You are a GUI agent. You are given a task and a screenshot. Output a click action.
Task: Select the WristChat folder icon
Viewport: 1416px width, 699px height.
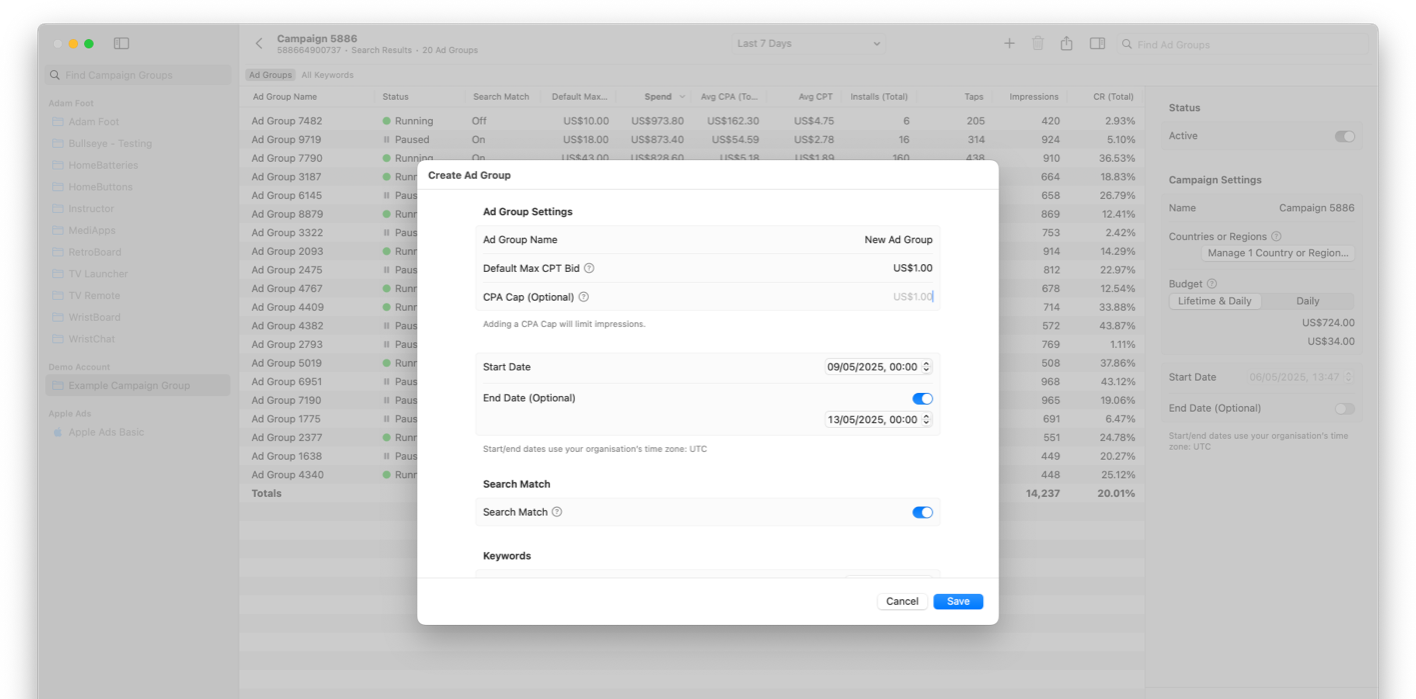pyautogui.click(x=58, y=339)
